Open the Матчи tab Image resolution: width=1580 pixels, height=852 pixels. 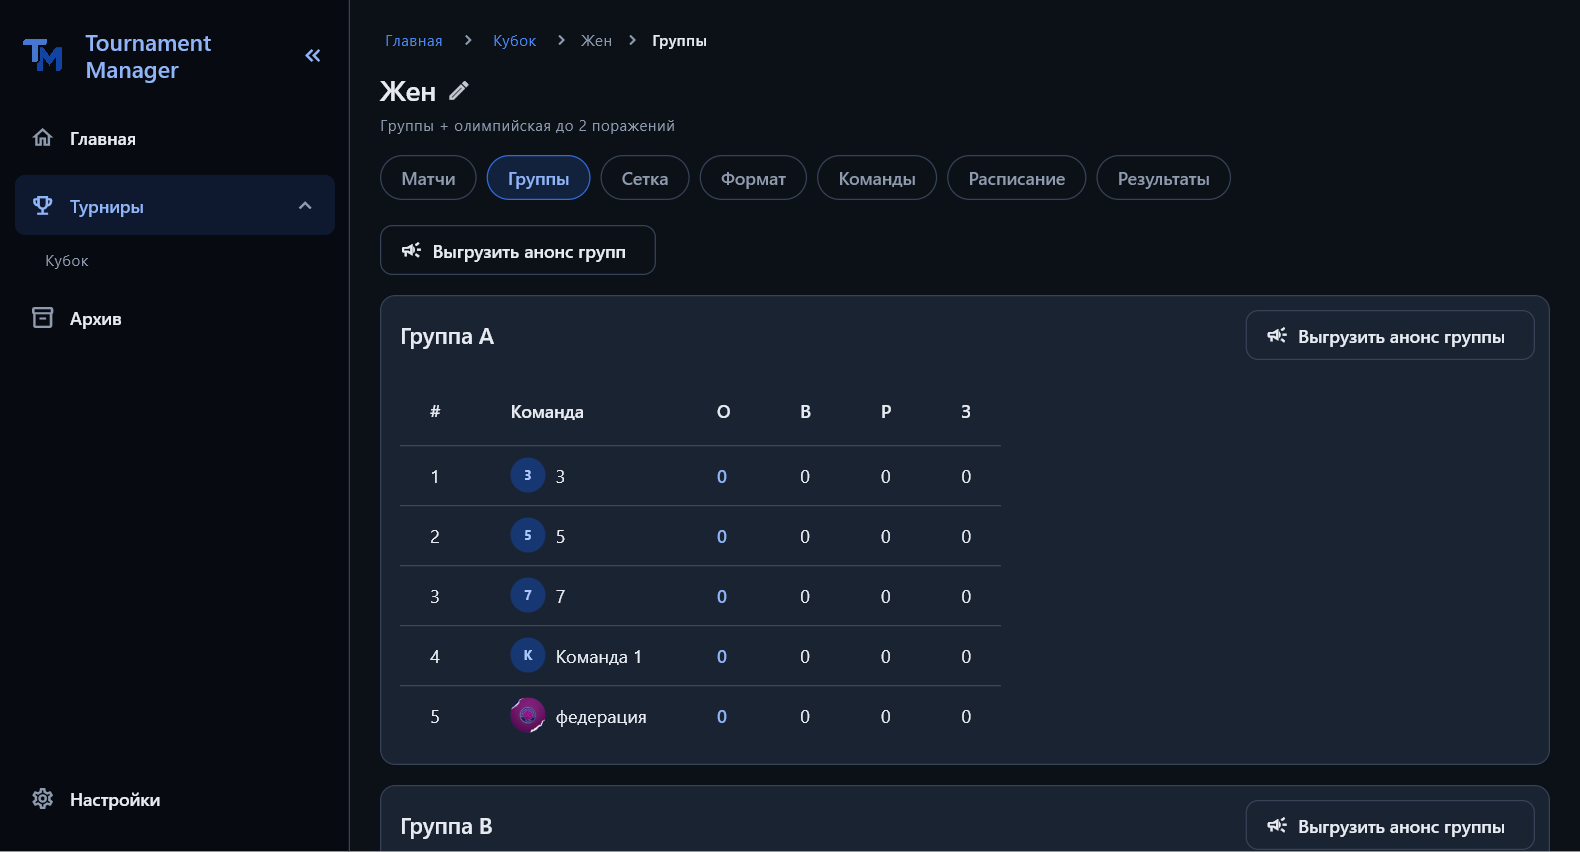pos(428,178)
